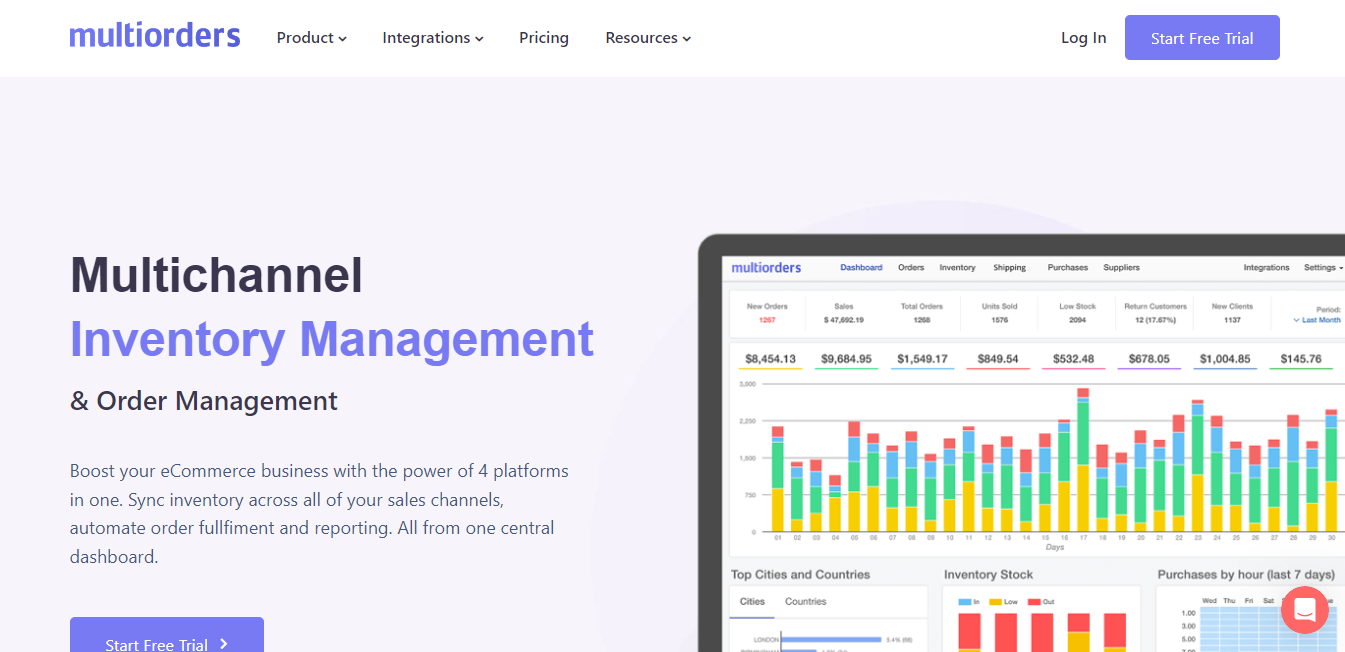
Task: Click the $8,454.13 value
Action: click(771, 359)
